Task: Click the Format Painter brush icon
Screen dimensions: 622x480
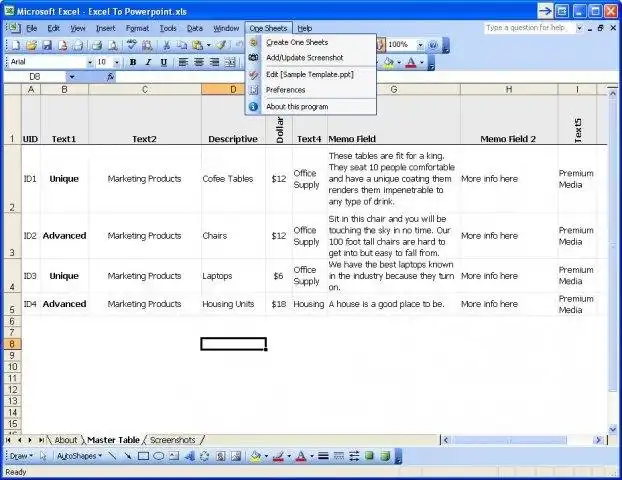Action: click(221, 45)
